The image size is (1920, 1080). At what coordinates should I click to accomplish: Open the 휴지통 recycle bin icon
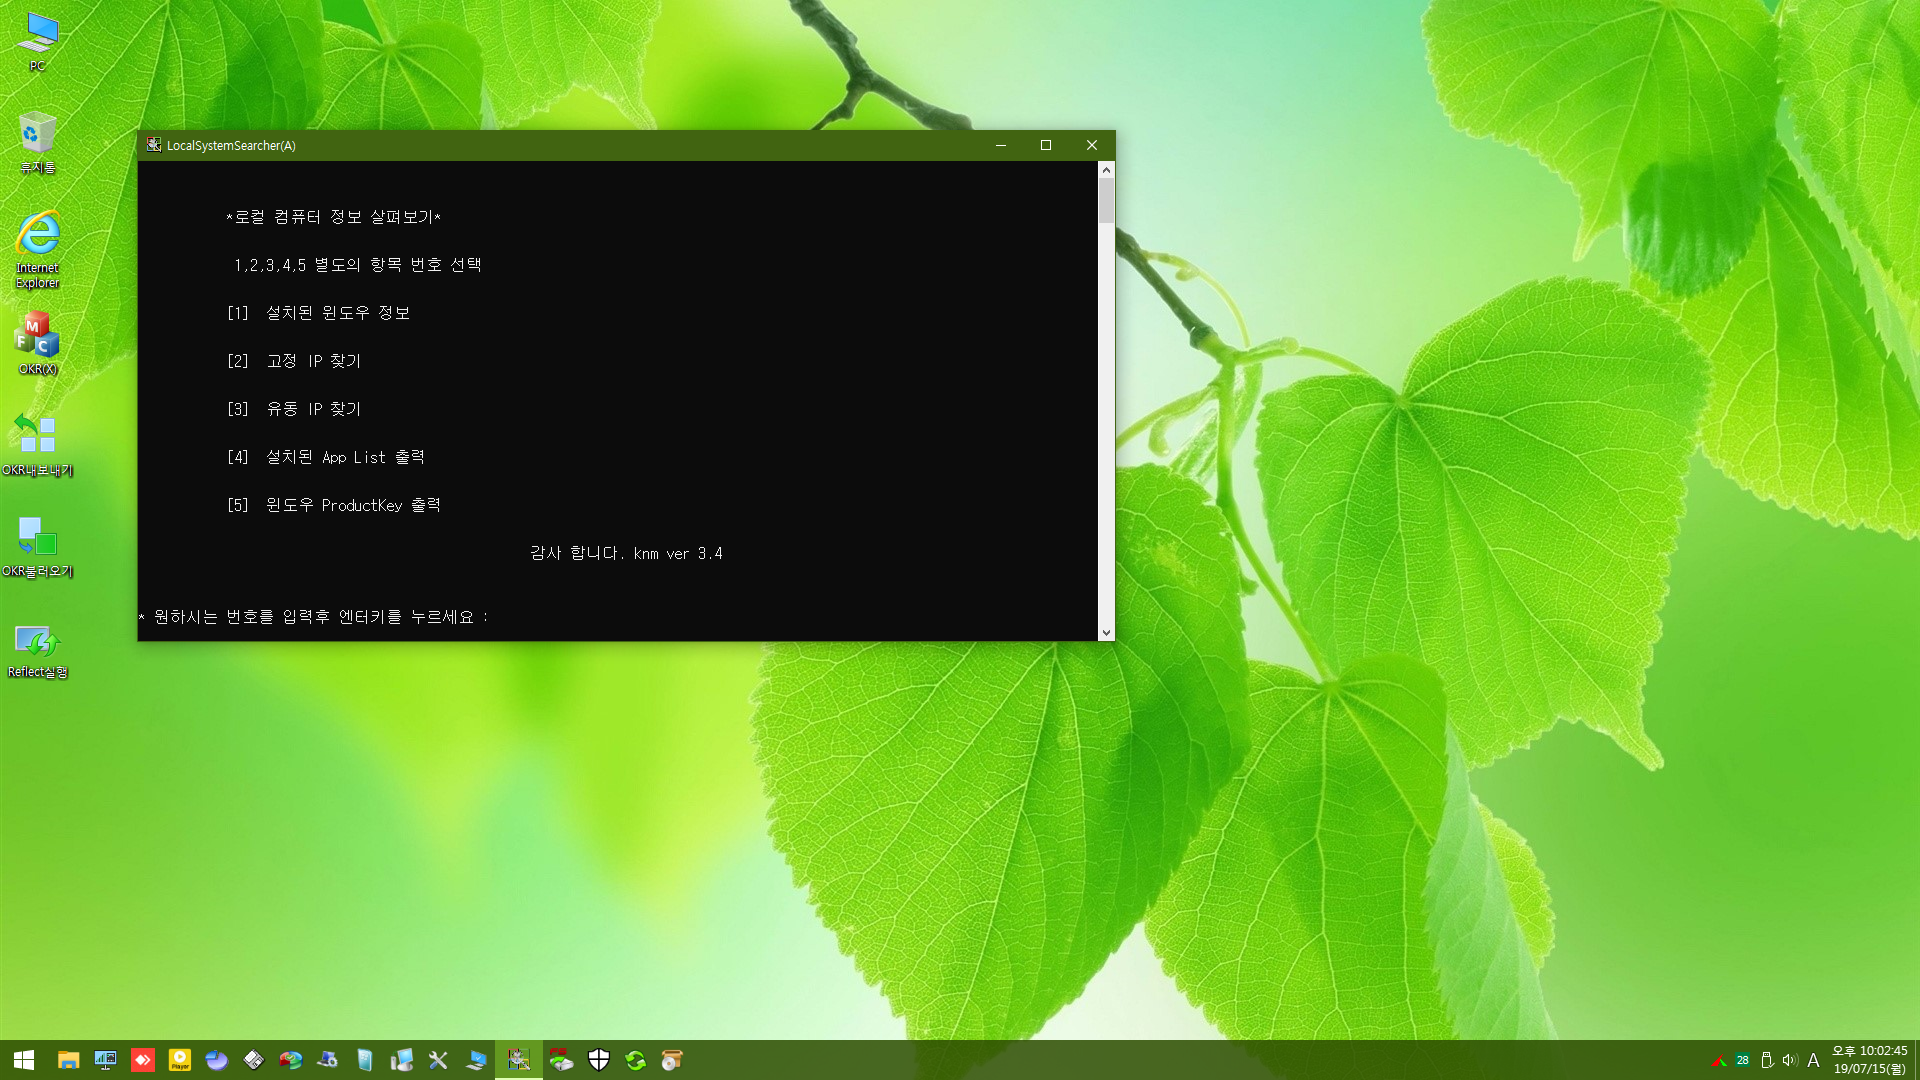click(37, 142)
